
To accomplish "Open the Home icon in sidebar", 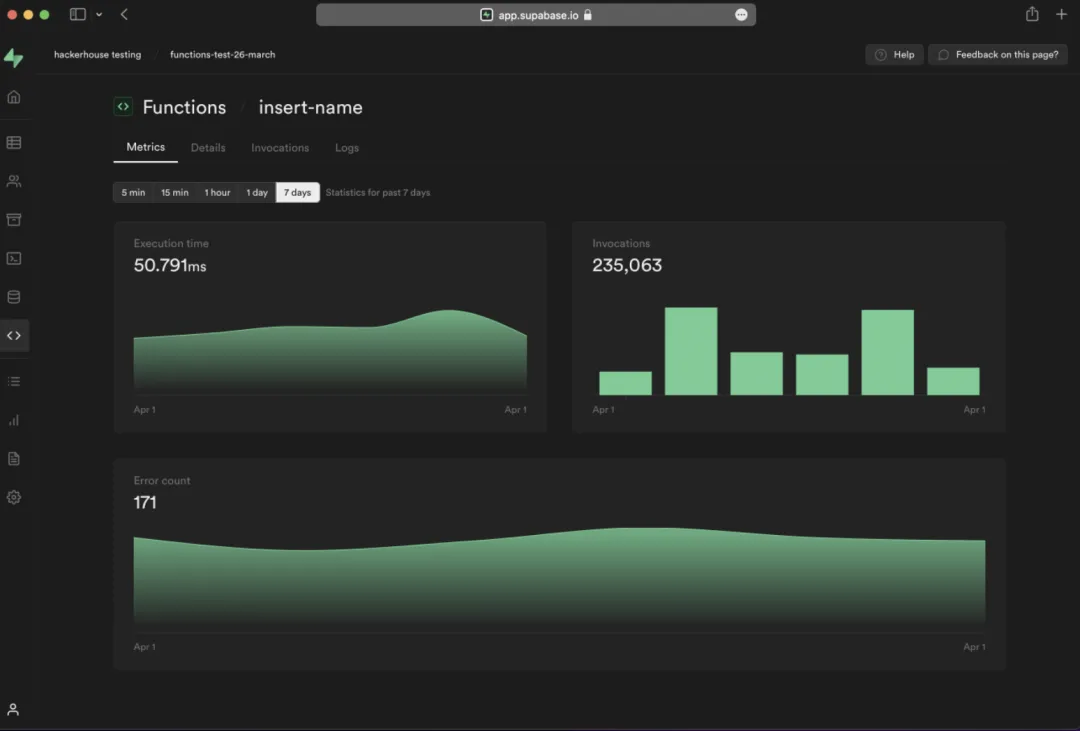I will click(x=14, y=97).
